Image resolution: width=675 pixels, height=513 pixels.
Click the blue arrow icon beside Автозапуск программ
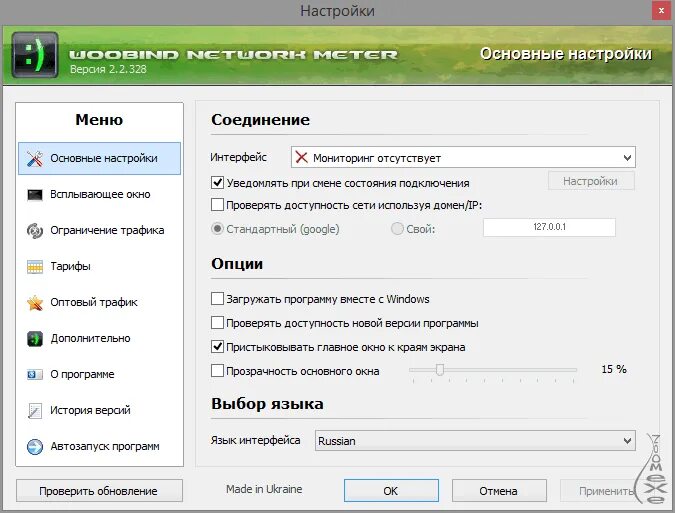35,447
